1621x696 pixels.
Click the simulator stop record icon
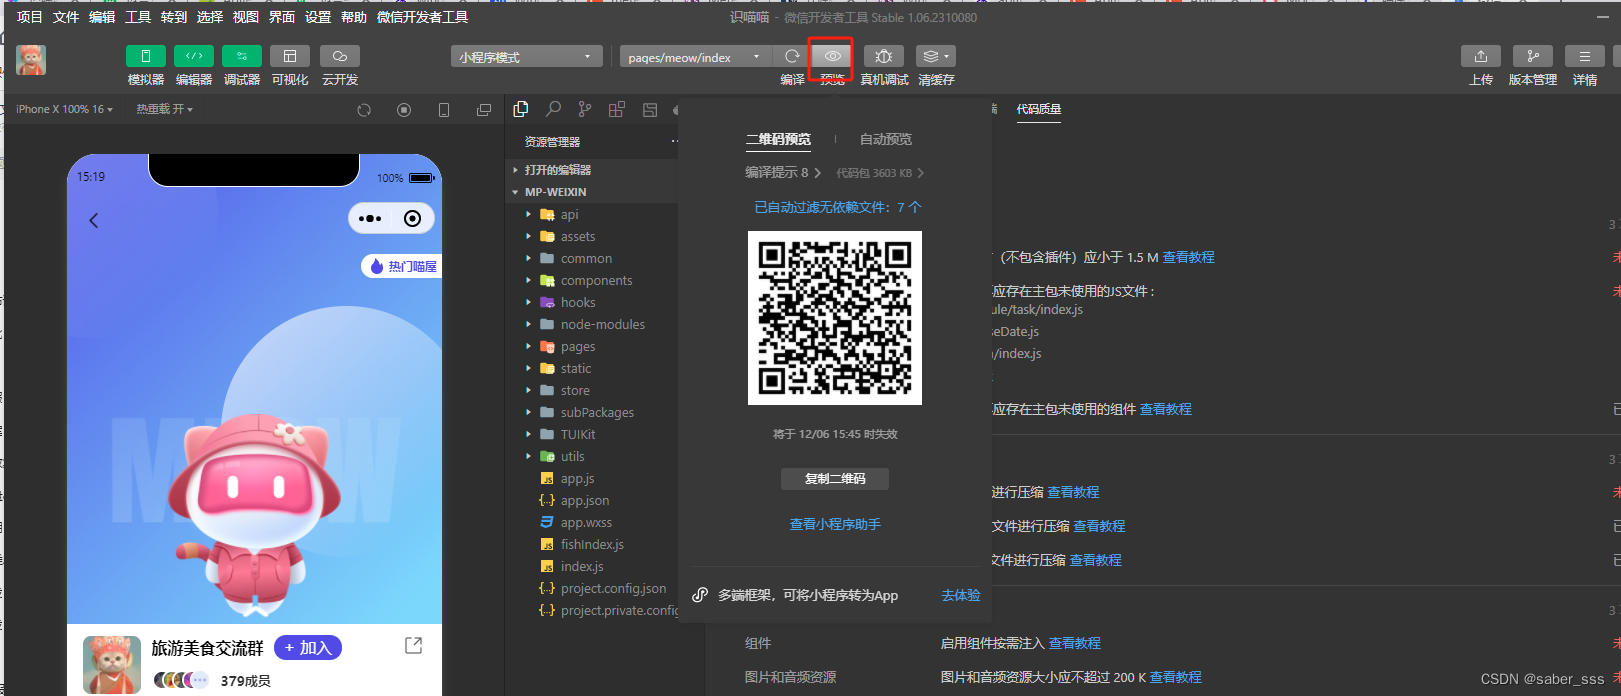pos(404,110)
